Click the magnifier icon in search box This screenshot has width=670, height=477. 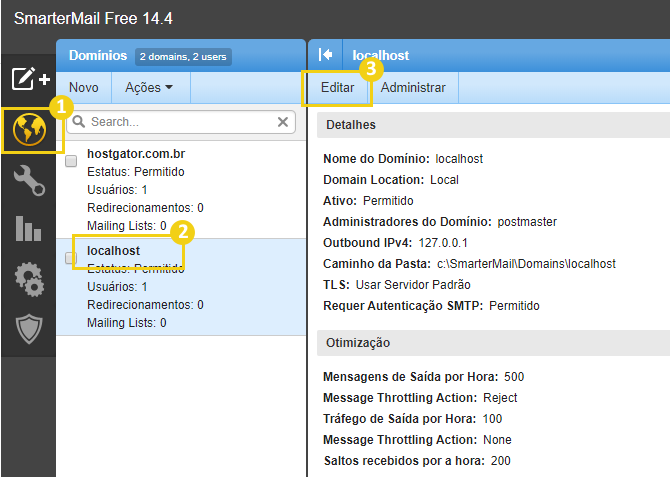point(79,121)
